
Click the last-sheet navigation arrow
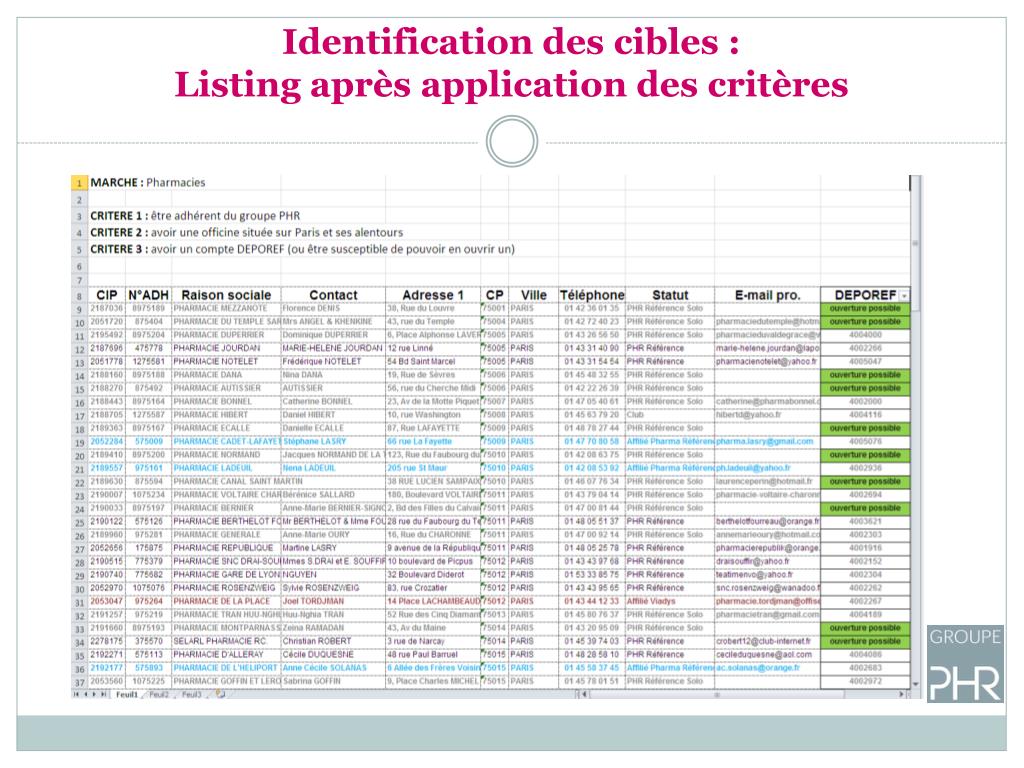click(104, 695)
